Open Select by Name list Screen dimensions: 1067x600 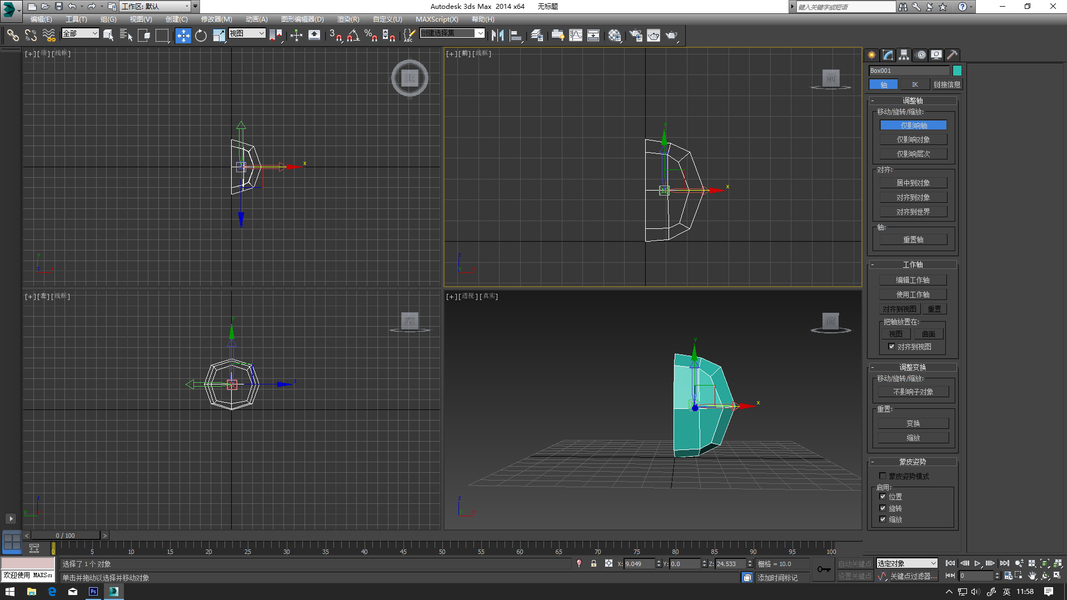point(126,35)
